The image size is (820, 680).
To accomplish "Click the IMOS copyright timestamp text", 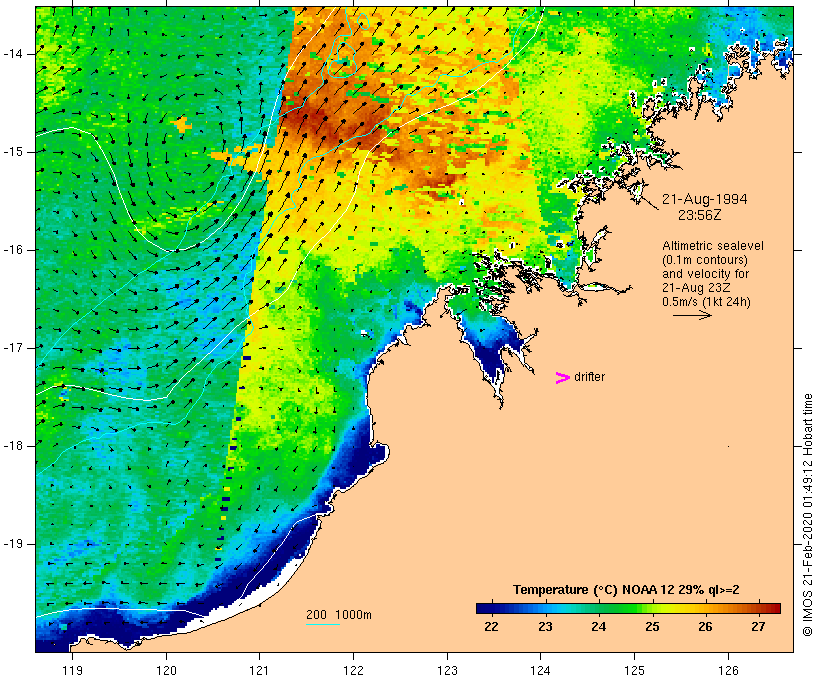I will (807, 515).
